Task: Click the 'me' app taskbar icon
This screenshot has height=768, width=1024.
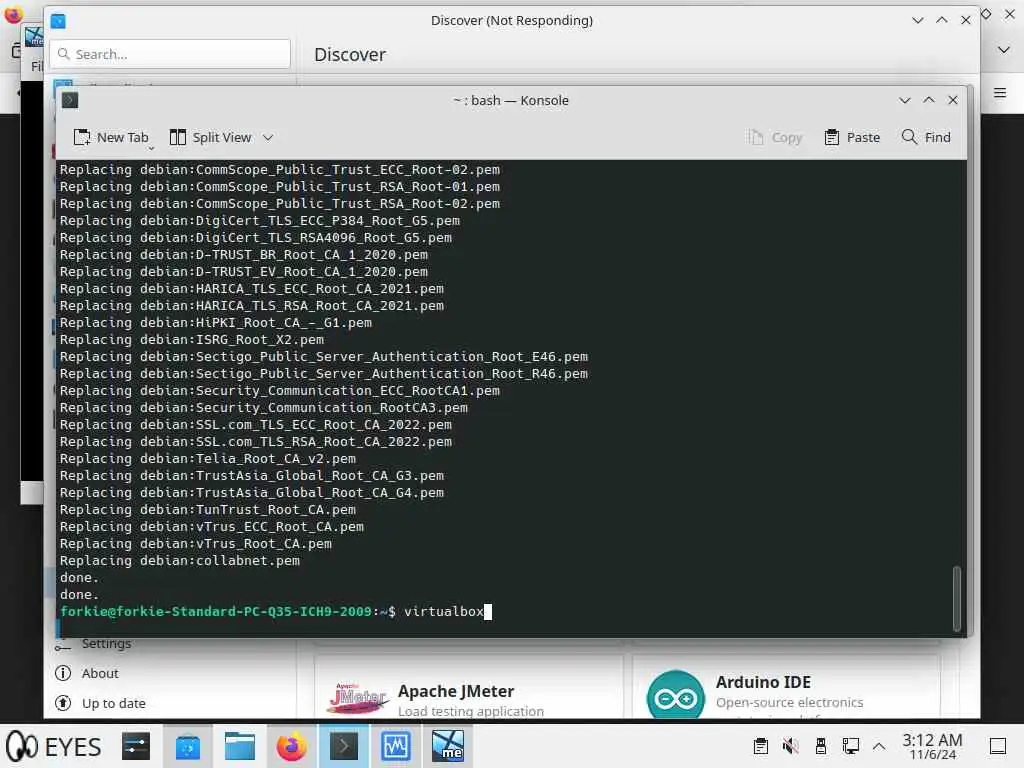Action: pyautogui.click(x=448, y=746)
